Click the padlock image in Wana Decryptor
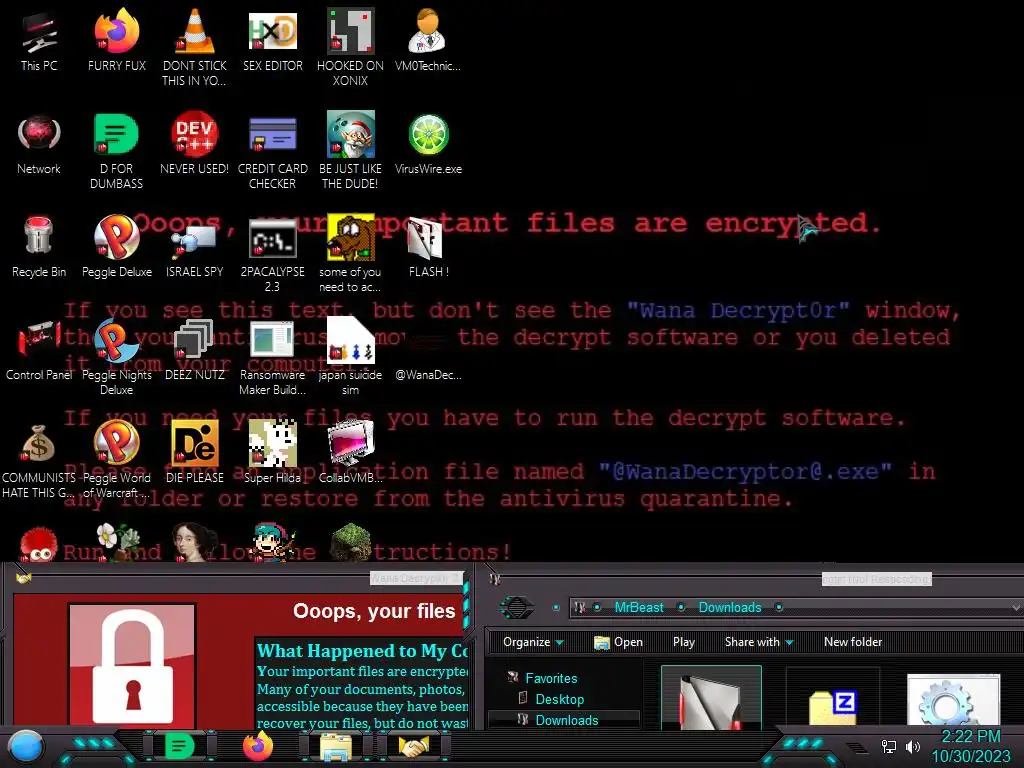 tap(133, 665)
